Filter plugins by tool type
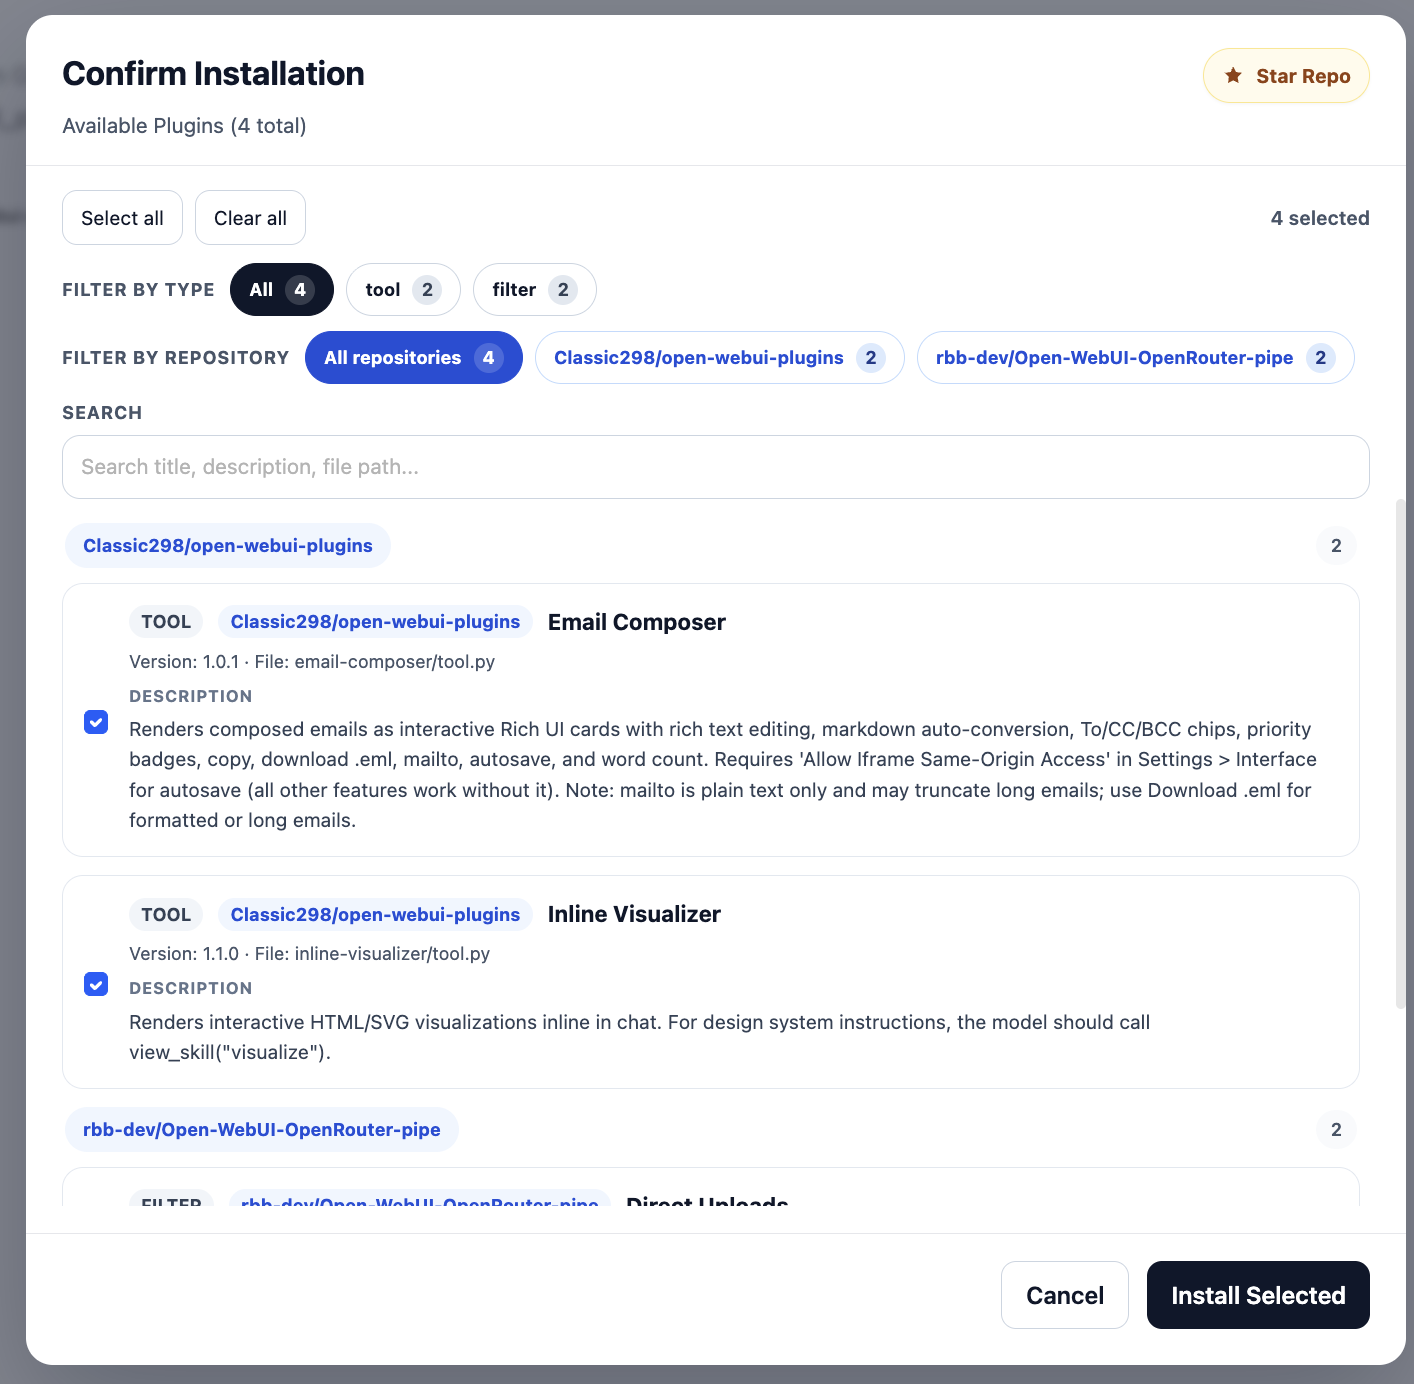The height and width of the screenshot is (1384, 1414). 402,289
